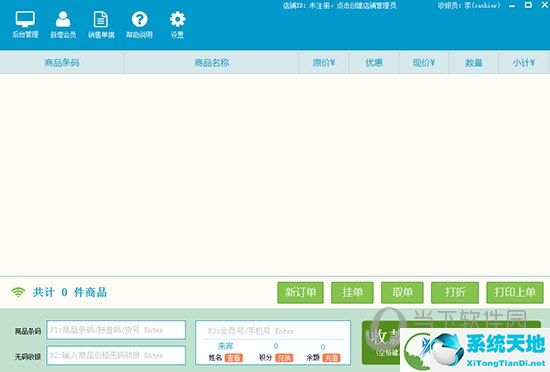Click the 新增会员 add member icon
Viewport: 550px width, 372px height.
tap(63, 24)
